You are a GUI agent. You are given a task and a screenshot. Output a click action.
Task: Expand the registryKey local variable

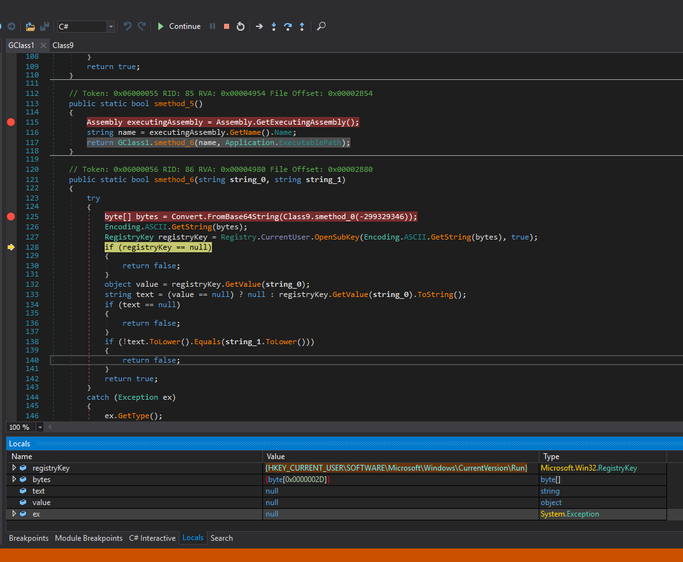pyautogui.click(x=13, y=468)
